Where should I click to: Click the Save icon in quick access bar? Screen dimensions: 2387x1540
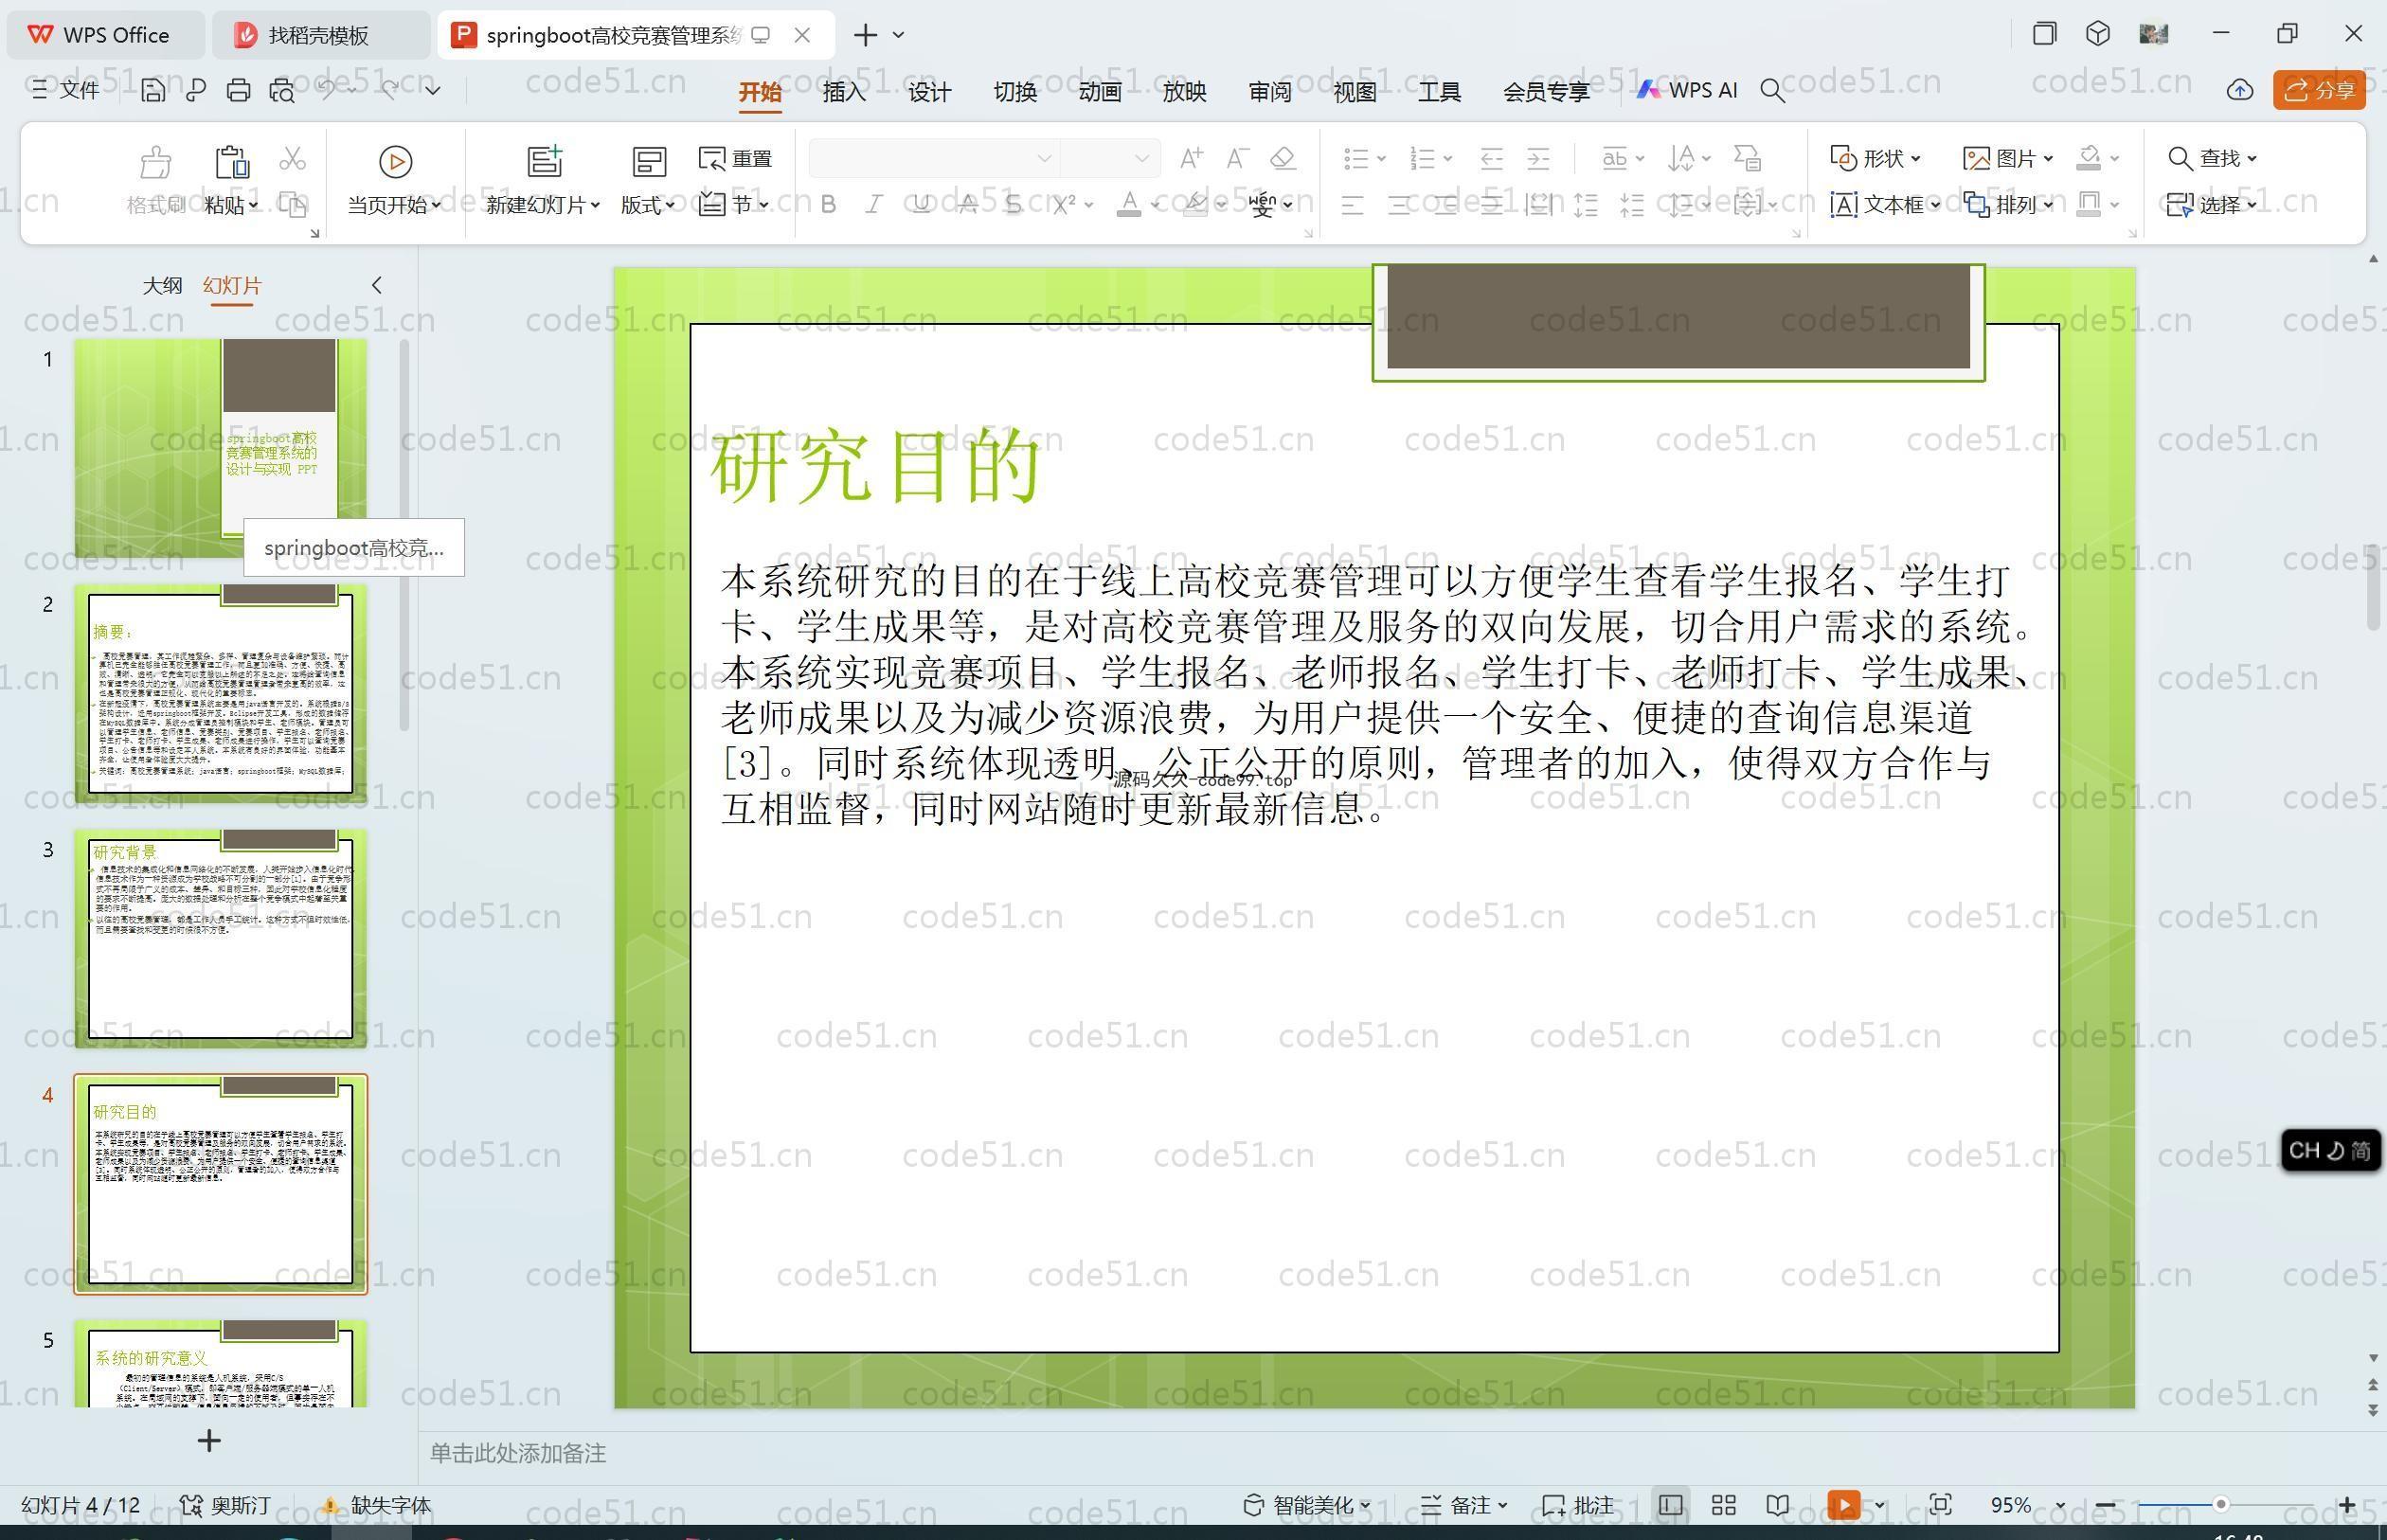pos(152,91)
